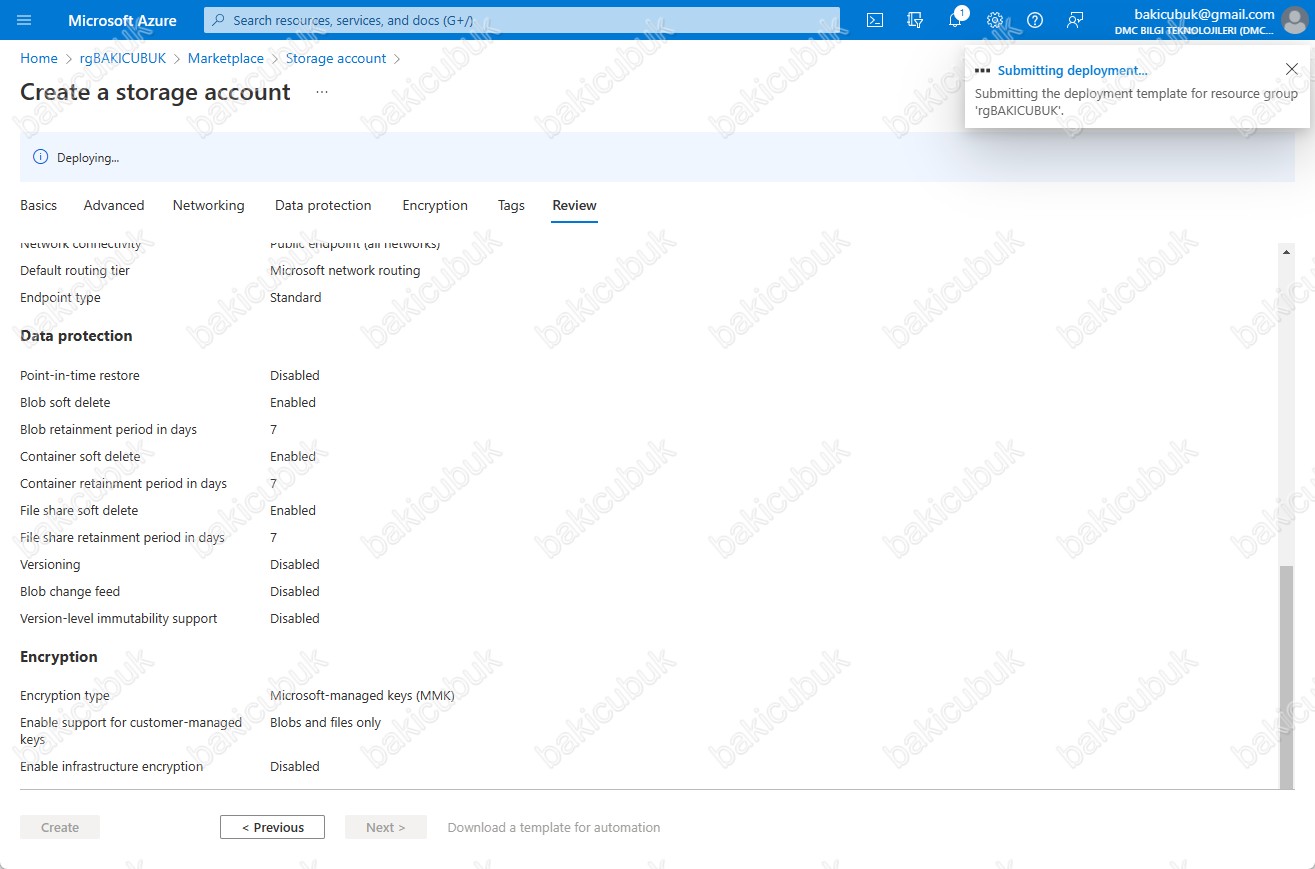Click the Default routing tier label
The height and width of the screenshot is (869, 1315).
(x=75, y=271)
